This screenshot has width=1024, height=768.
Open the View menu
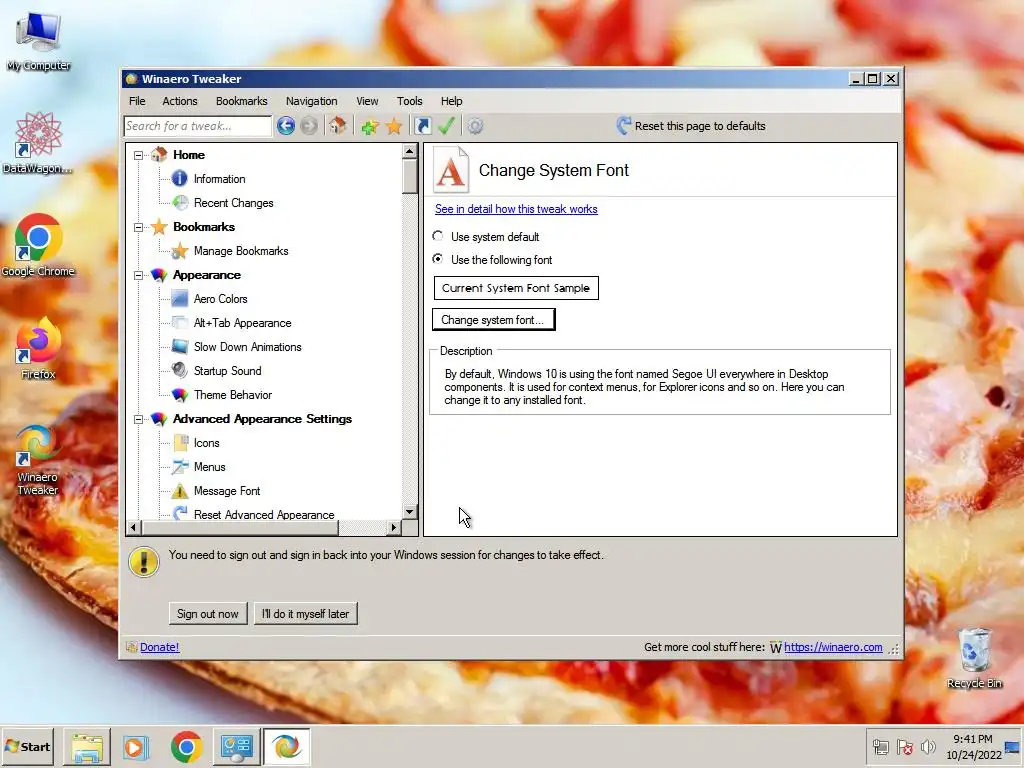point(367,101)
